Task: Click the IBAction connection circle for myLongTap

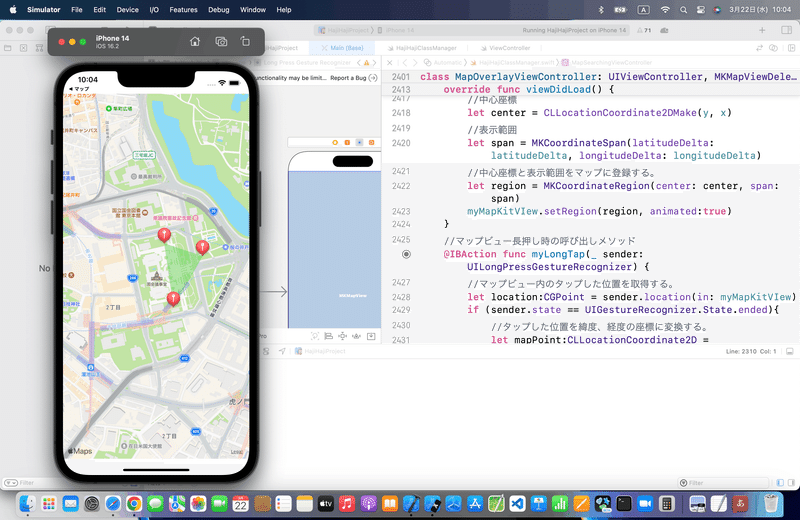Action: tap(406, 254)
